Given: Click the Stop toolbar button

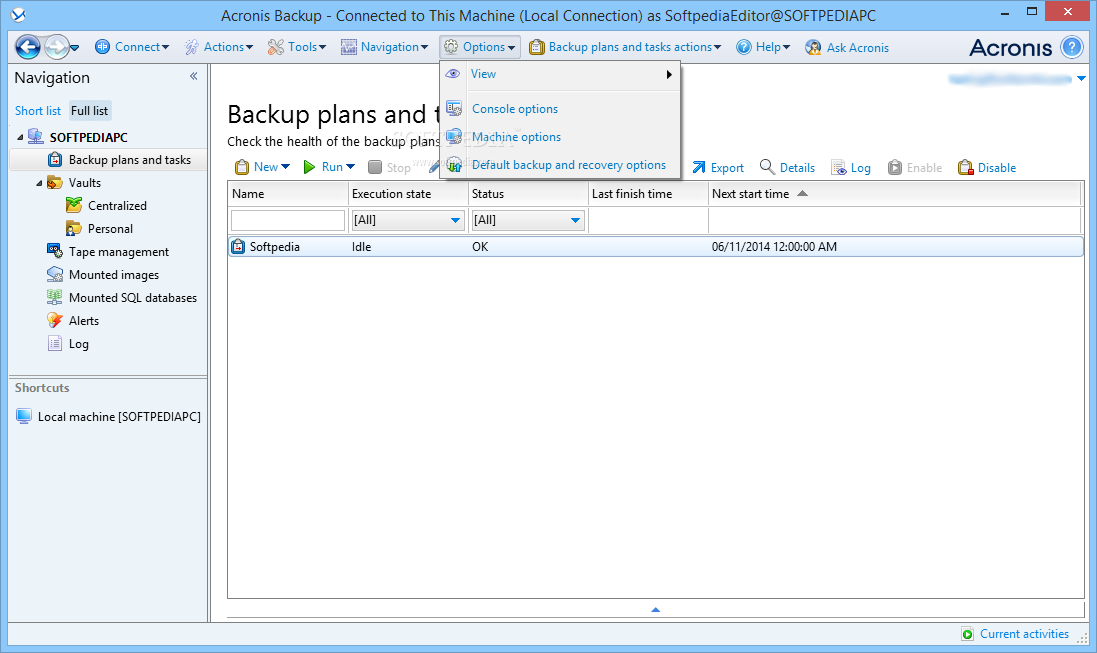Looking at the screenshot, I should (x=390, y=167).
